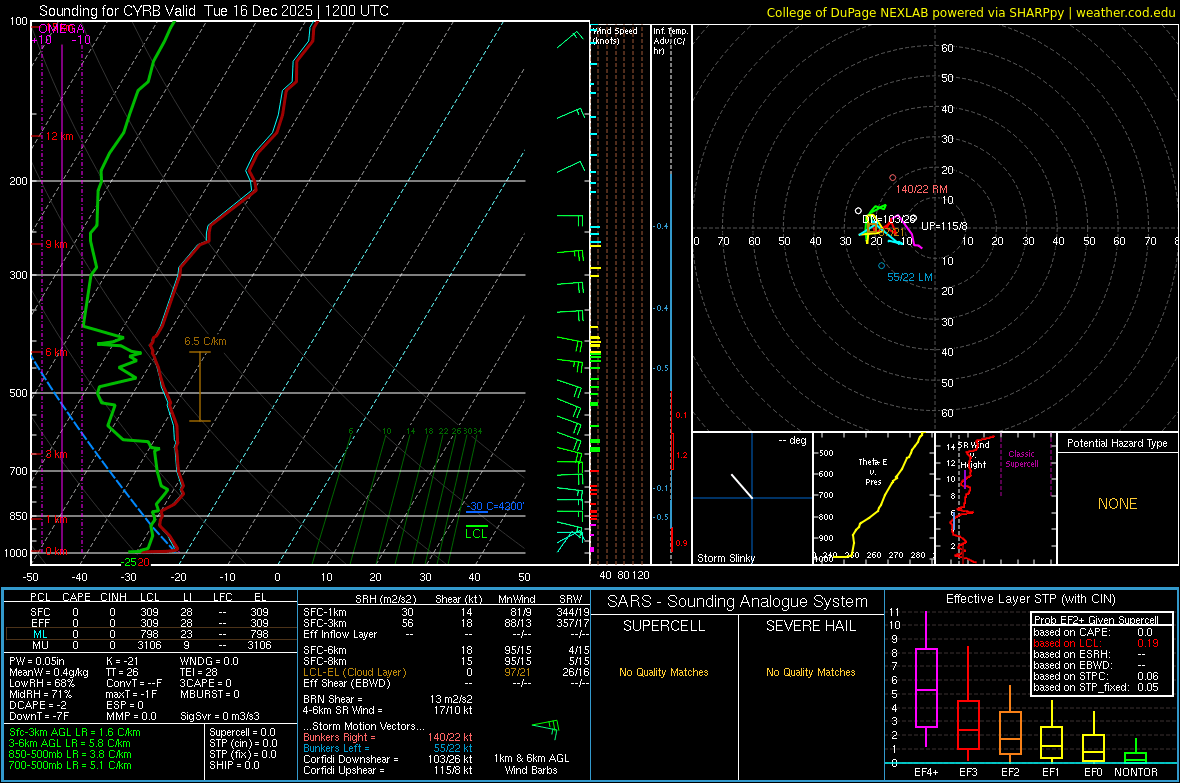Select the highlighted 'ML' parcel row
The height and width of the screenshot is (783, 1180).
150,634
